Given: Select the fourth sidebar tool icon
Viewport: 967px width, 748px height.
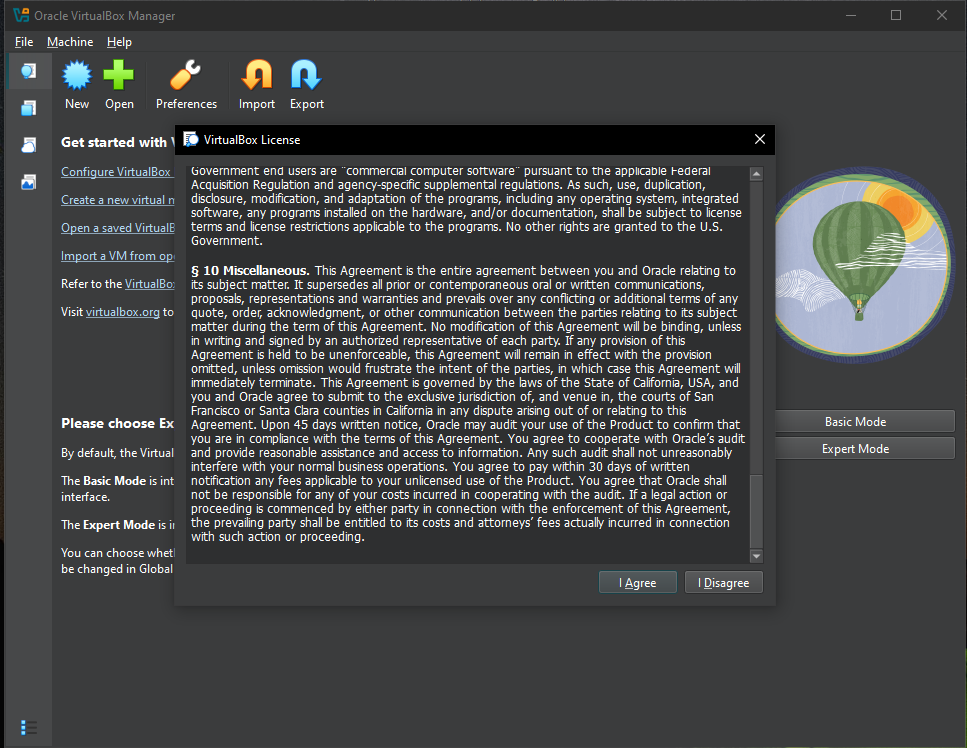Looking at the screenshot, I should (28, 182).
